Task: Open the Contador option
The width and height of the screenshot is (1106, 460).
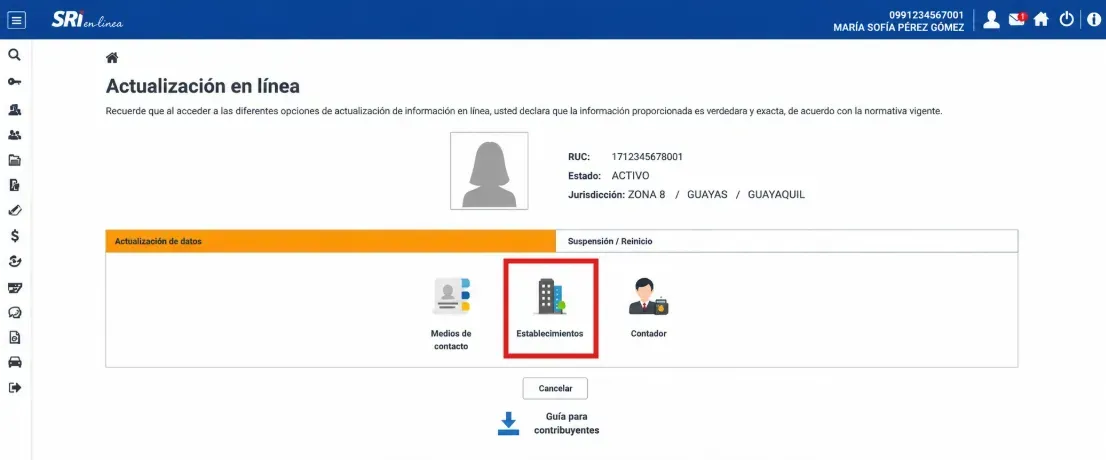Action: pyautogui.click(x=648, y=308)
